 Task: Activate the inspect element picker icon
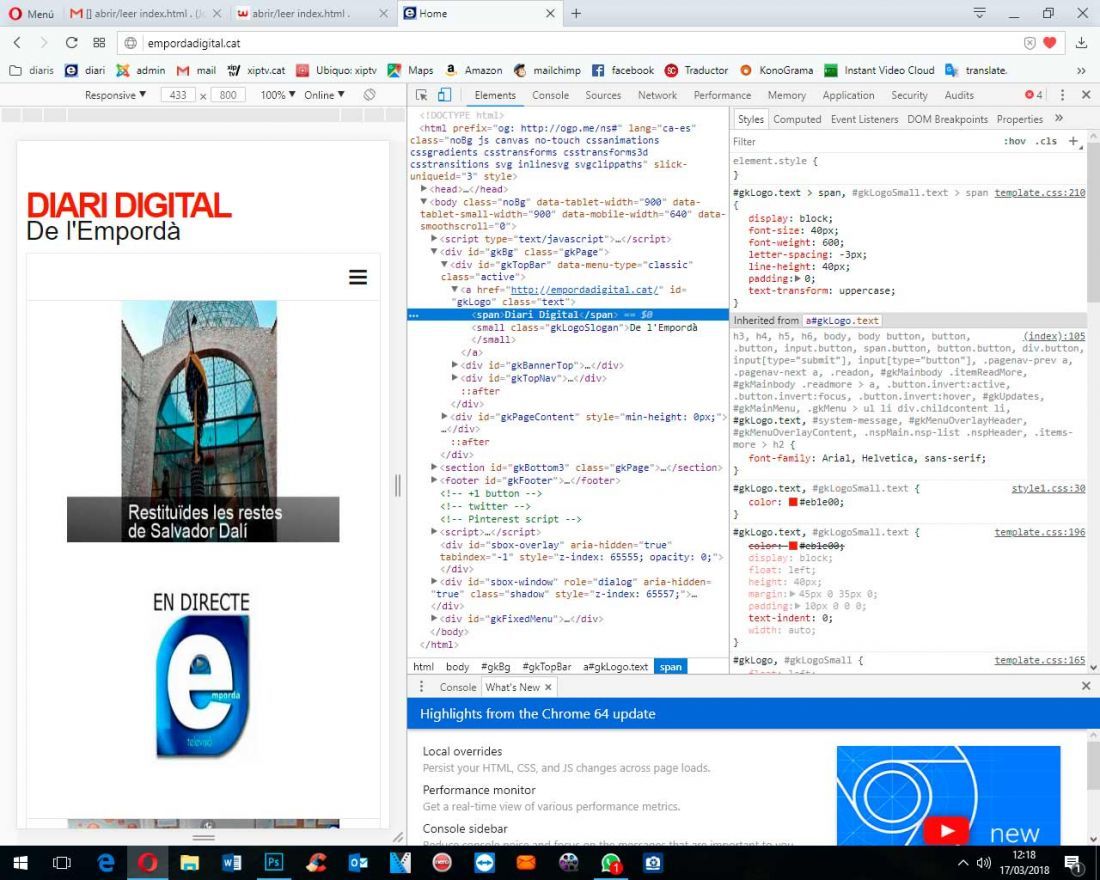click(x=421, y=95)
